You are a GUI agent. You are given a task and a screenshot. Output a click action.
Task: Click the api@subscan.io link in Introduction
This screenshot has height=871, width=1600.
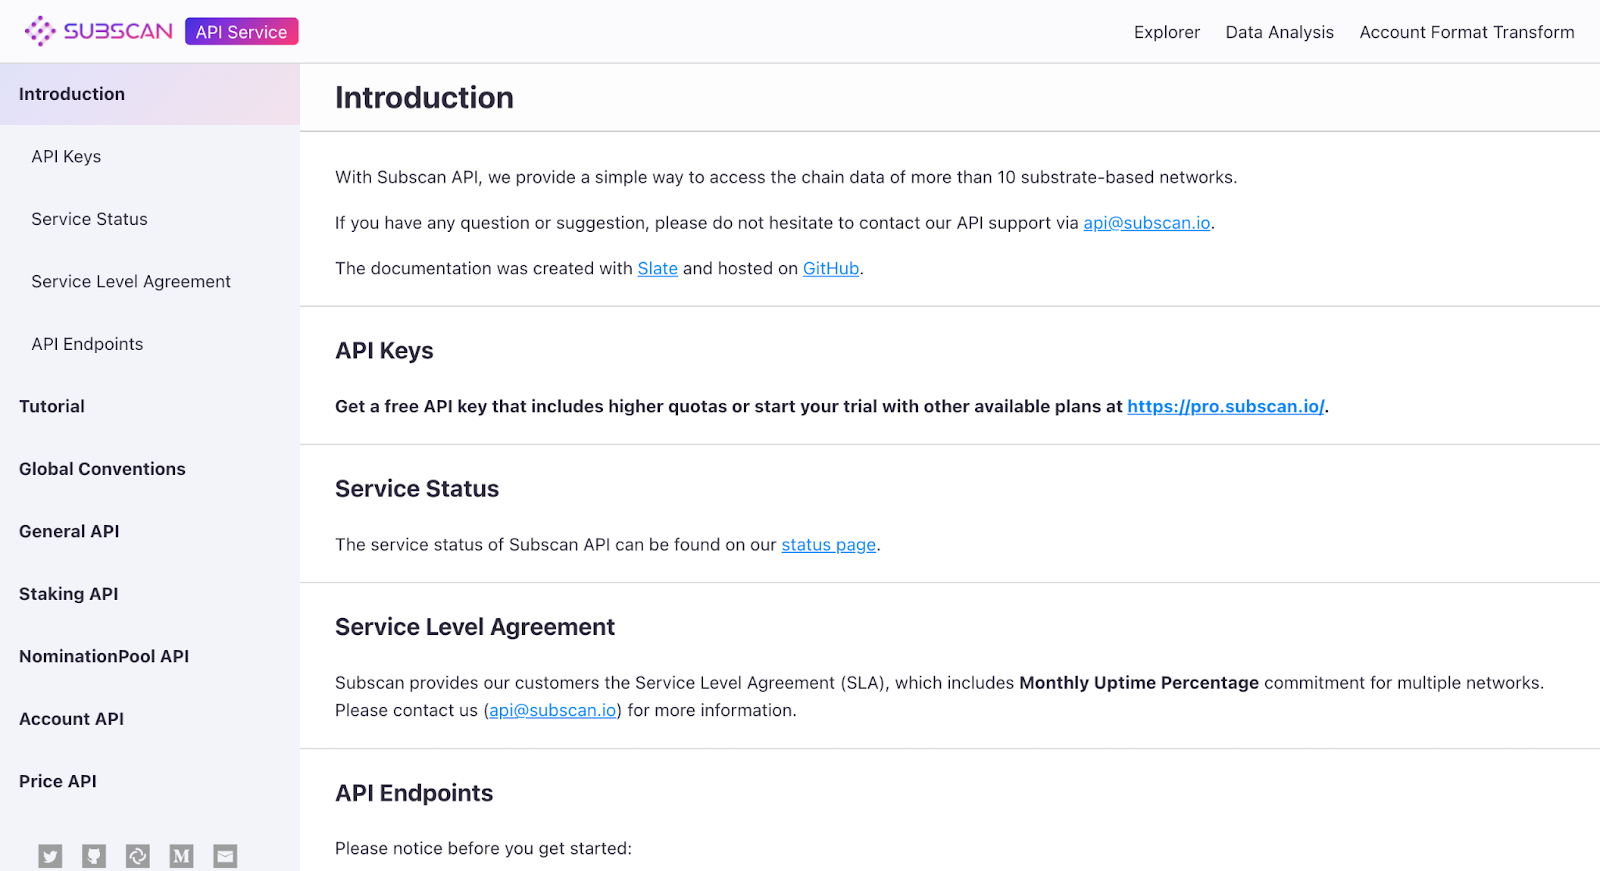click(x=1147, y=223)
